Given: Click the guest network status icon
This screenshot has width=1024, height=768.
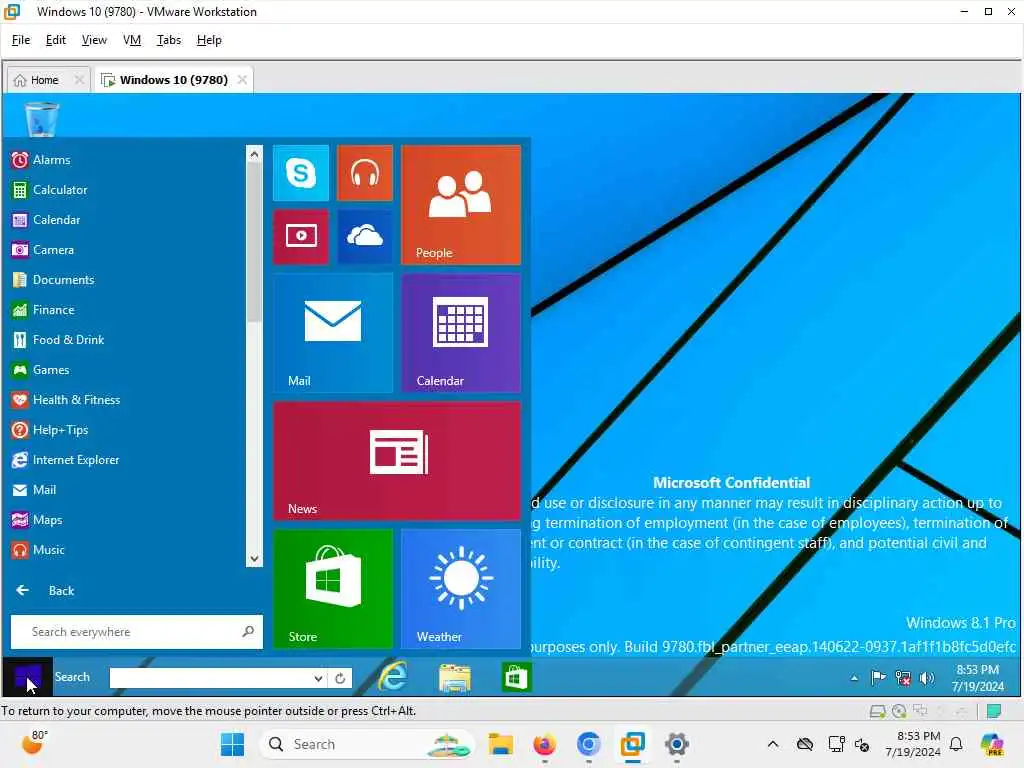Looking at the screenshot, I should [903, 678].
